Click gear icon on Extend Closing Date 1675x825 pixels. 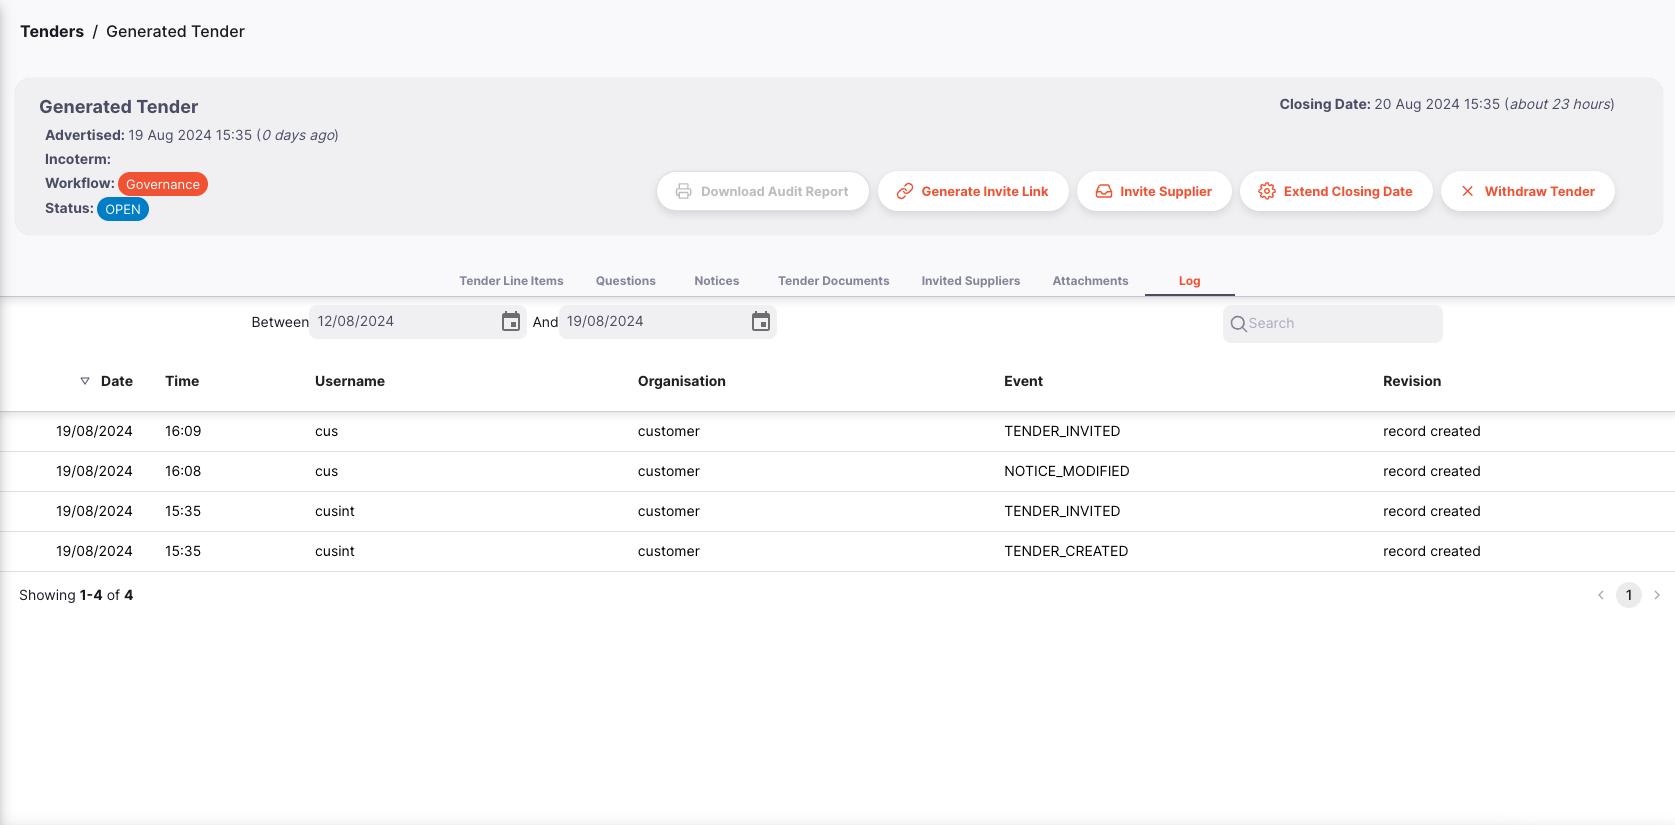1267,191
